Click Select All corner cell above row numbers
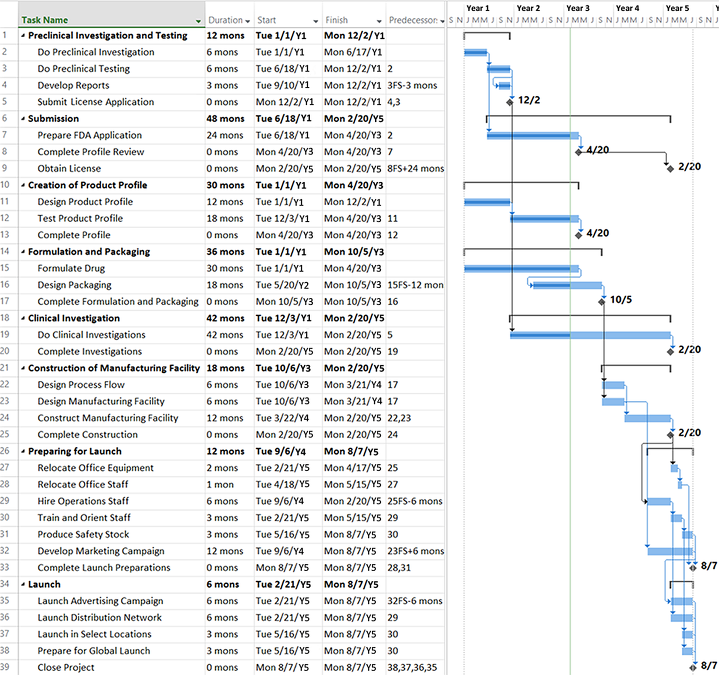This screenshot has height=675, width=719. 8,15
